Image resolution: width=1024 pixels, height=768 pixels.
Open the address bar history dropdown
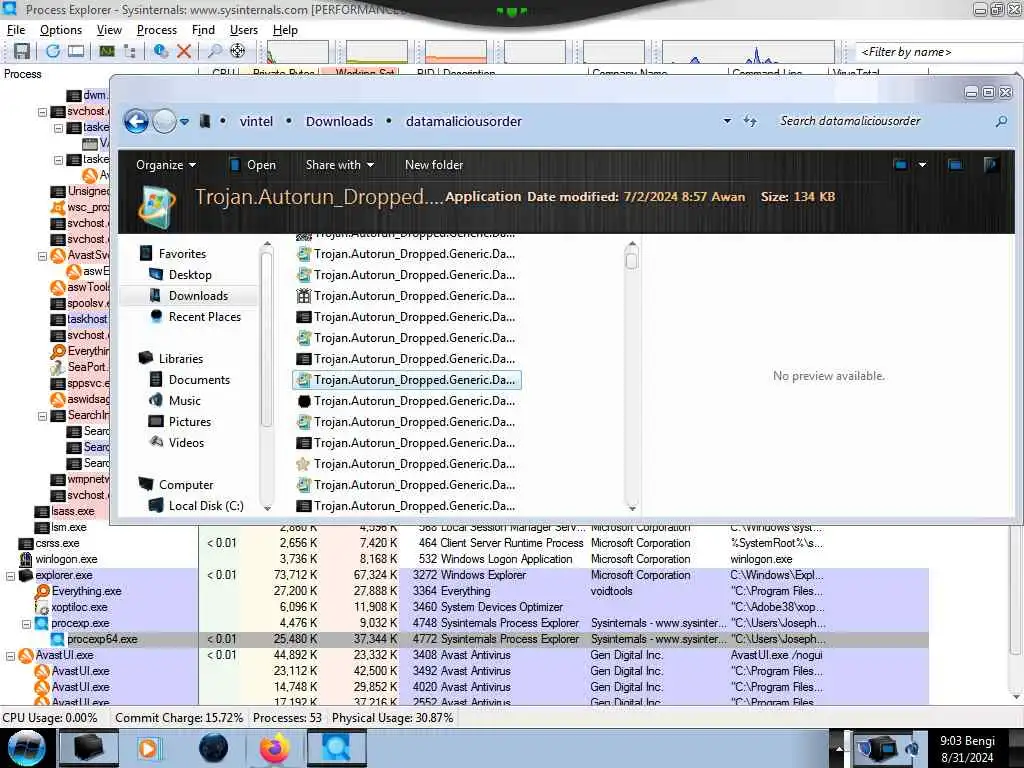727,121
